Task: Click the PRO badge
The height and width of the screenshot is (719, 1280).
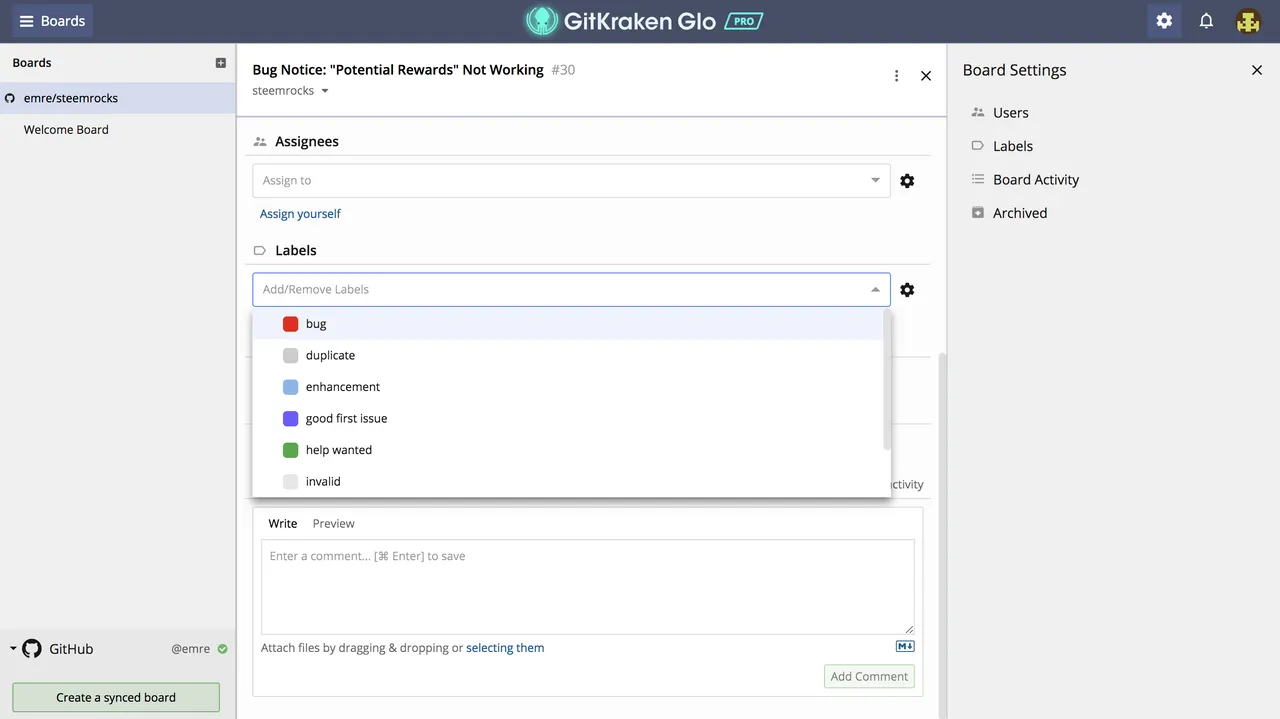Action: pyautogui.click(x=743, y=21)
